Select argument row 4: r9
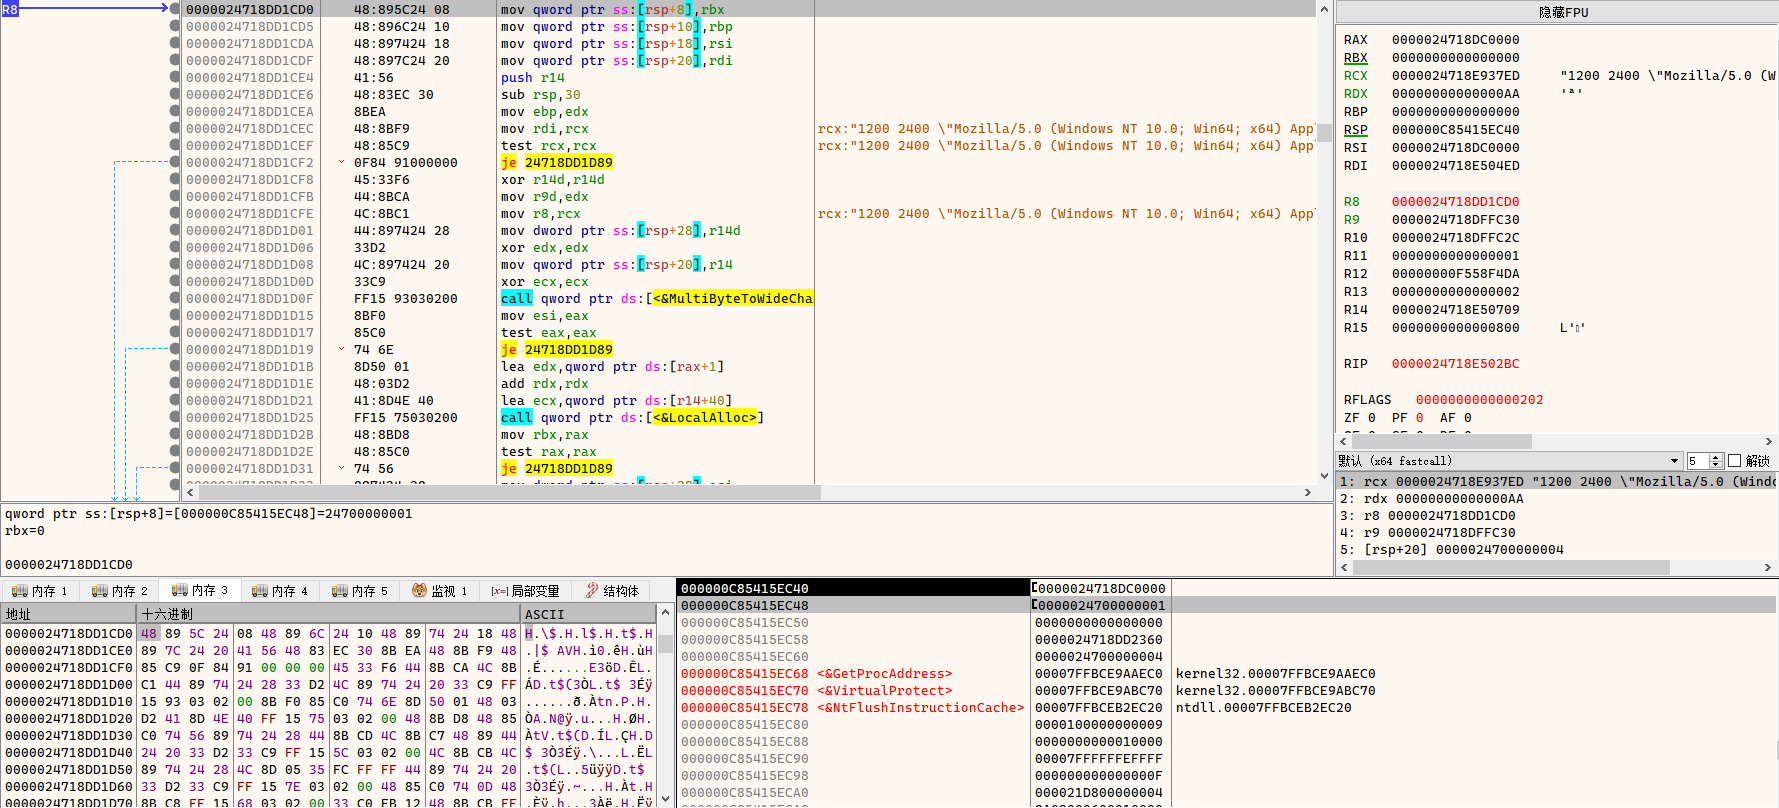Image resolution: width=1779 pixels, height=808 pixels. pos(1555,533)
